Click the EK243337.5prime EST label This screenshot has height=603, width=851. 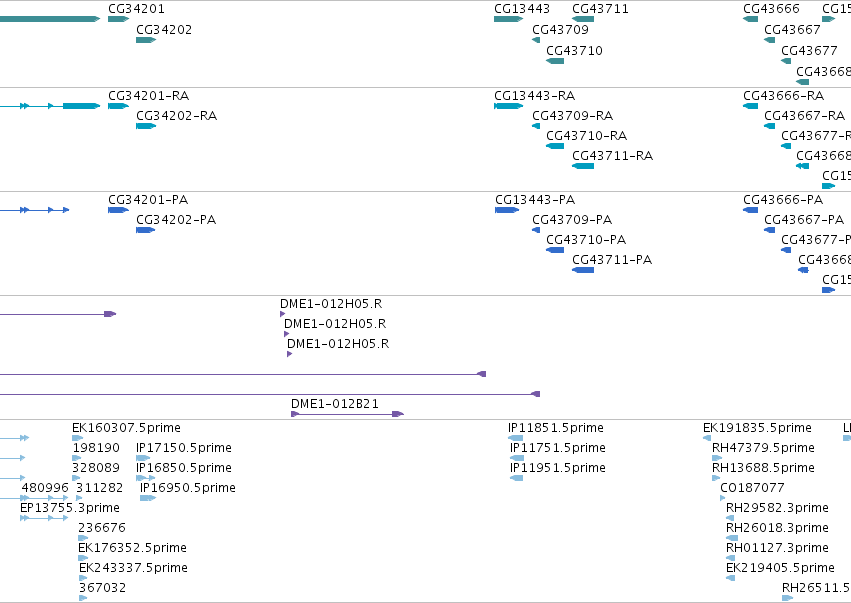click(133, 568)
